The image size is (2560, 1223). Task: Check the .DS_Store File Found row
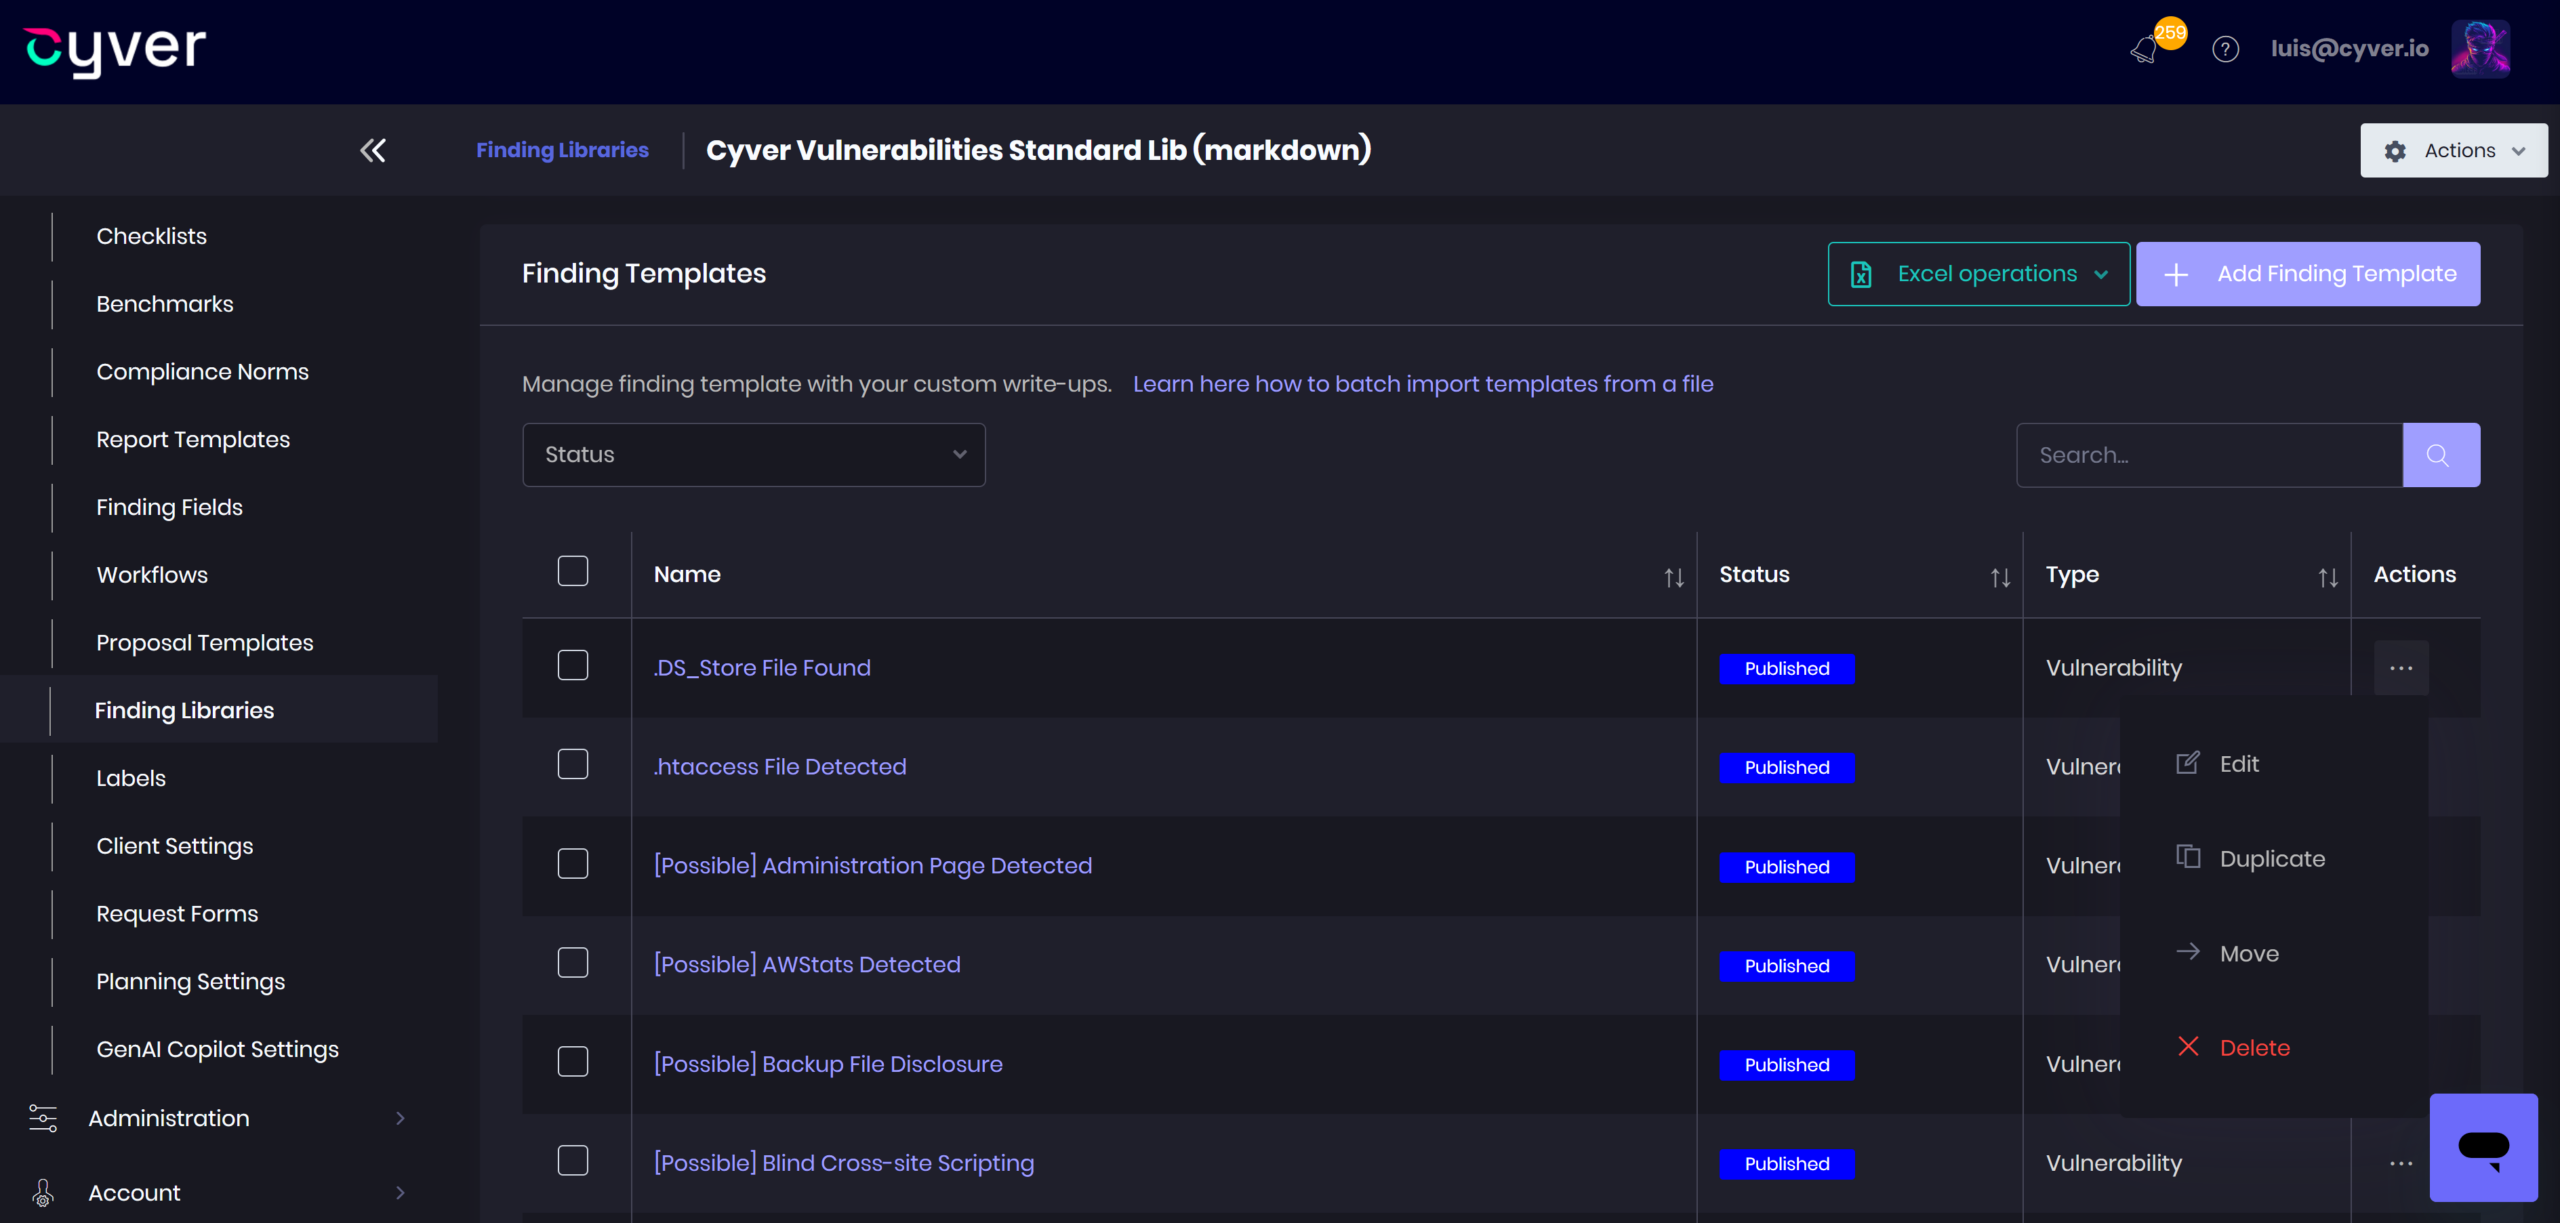click(x=573, y=665)
